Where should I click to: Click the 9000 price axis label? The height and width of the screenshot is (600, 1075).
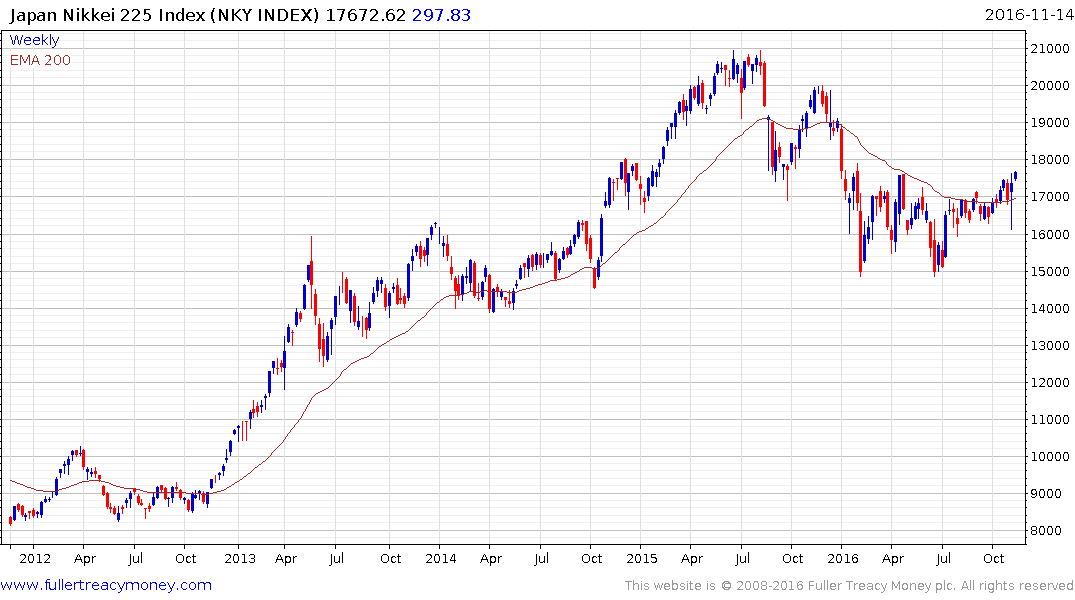[x=1046, y=494]
